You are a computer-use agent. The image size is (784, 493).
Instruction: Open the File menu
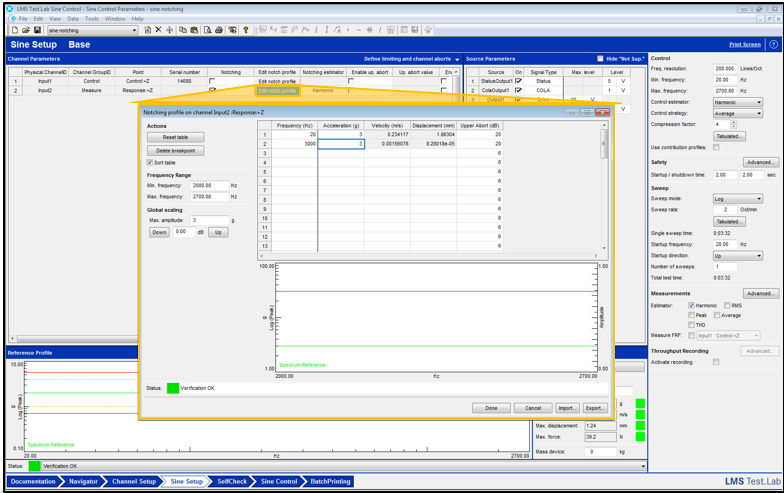(23, 18)
